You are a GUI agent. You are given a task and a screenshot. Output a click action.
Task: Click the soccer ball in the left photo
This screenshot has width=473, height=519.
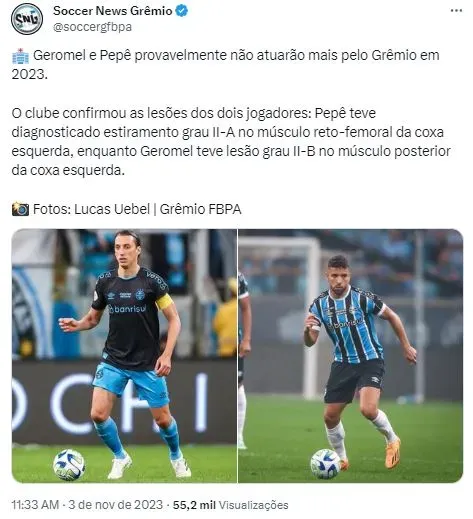click(69, 464)
